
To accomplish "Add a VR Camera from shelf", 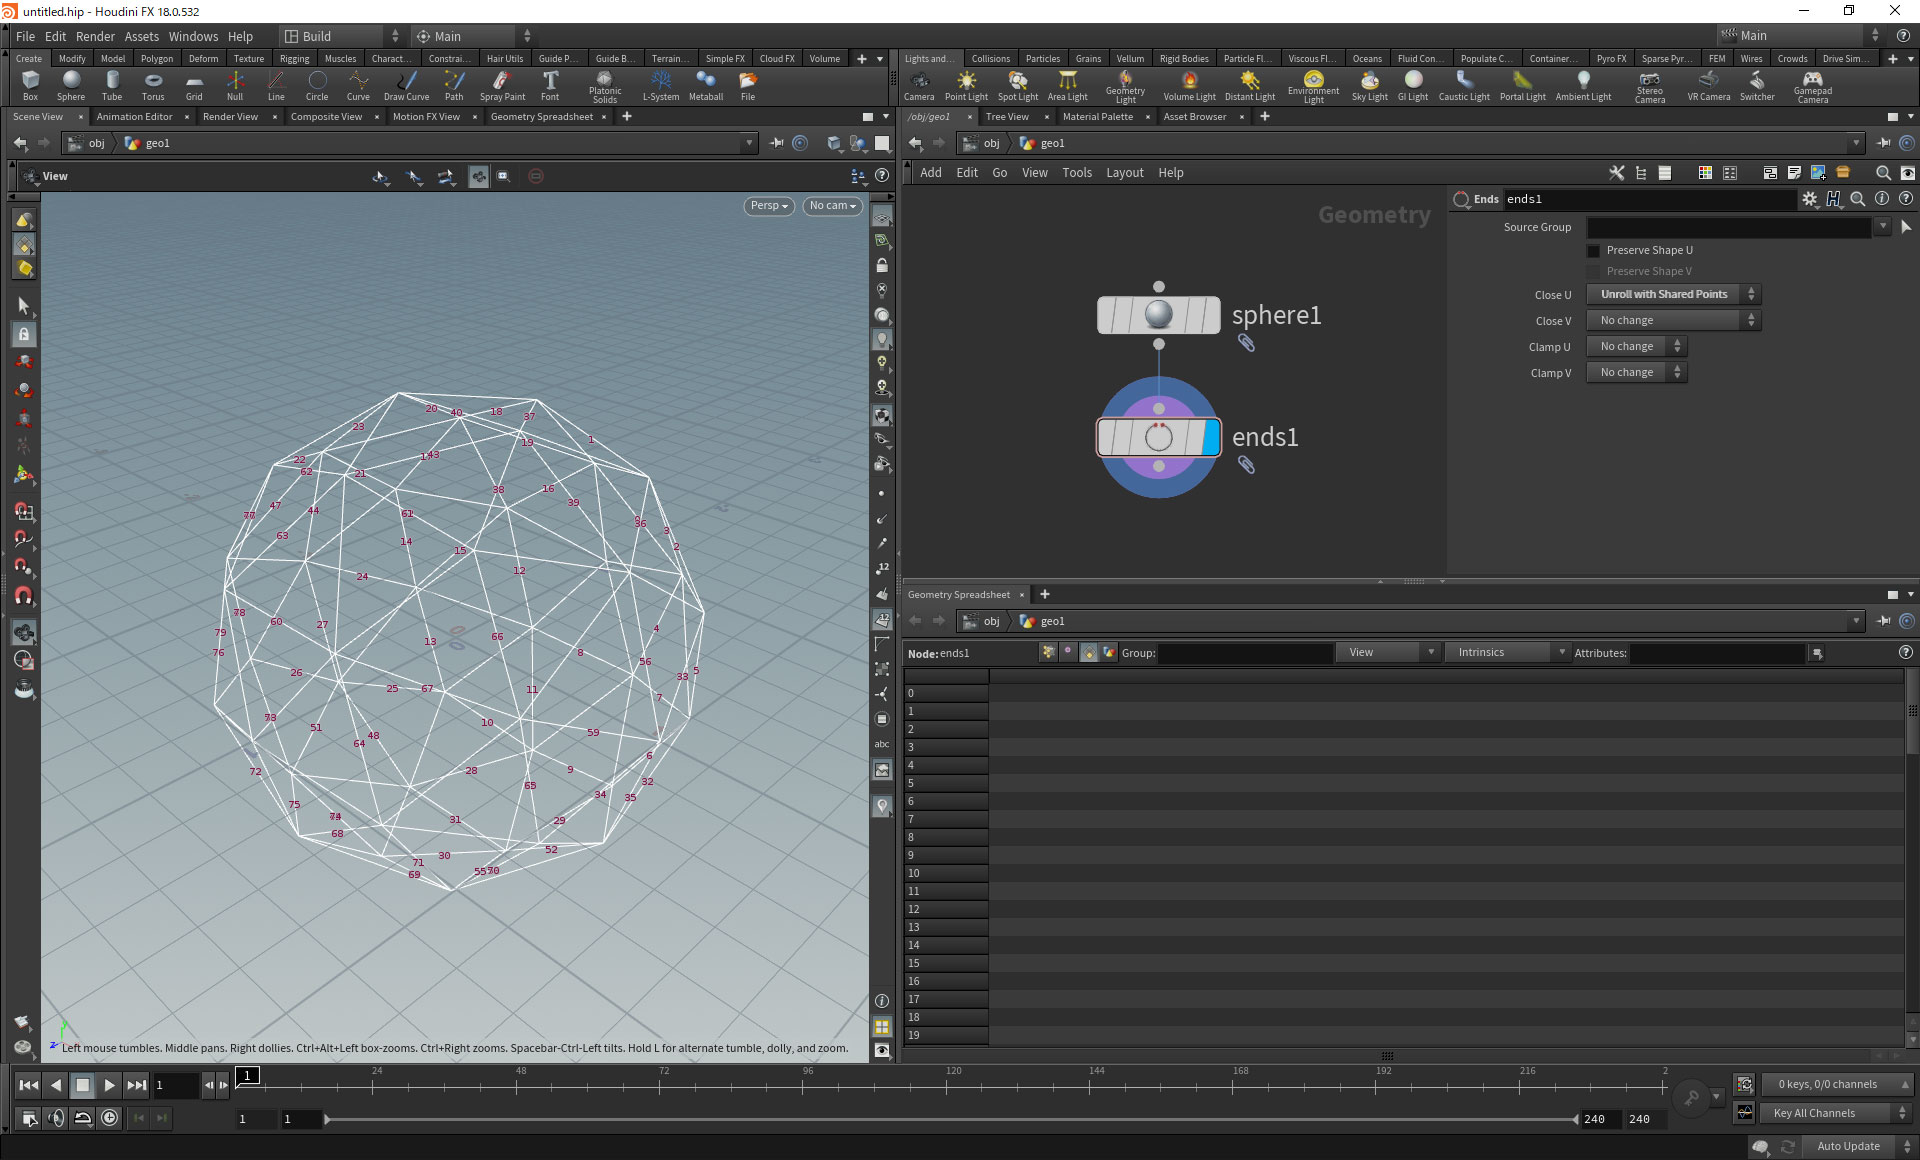I will pyautogui.click(x=1709, y=85).
